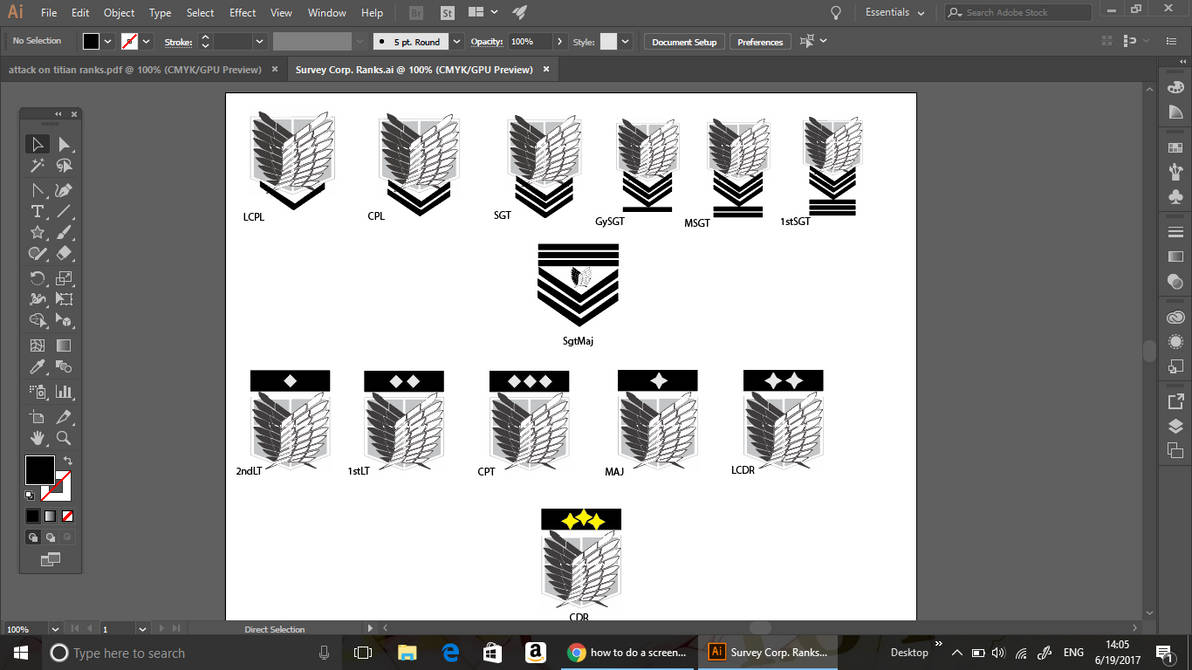This screenshot has height=670, width=1192.
Task: Click the Style swatch in control bar
Action: [608, 42]
